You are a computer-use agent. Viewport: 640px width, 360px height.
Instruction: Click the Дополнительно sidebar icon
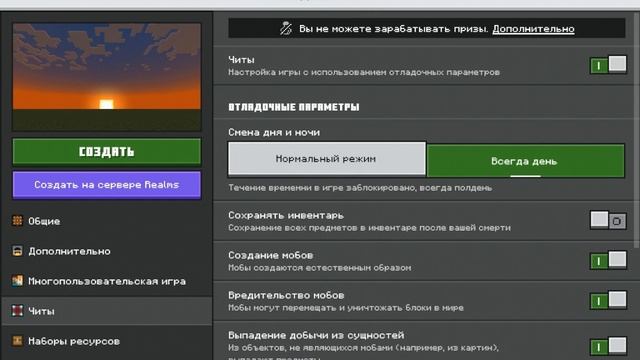pos(17,251)
